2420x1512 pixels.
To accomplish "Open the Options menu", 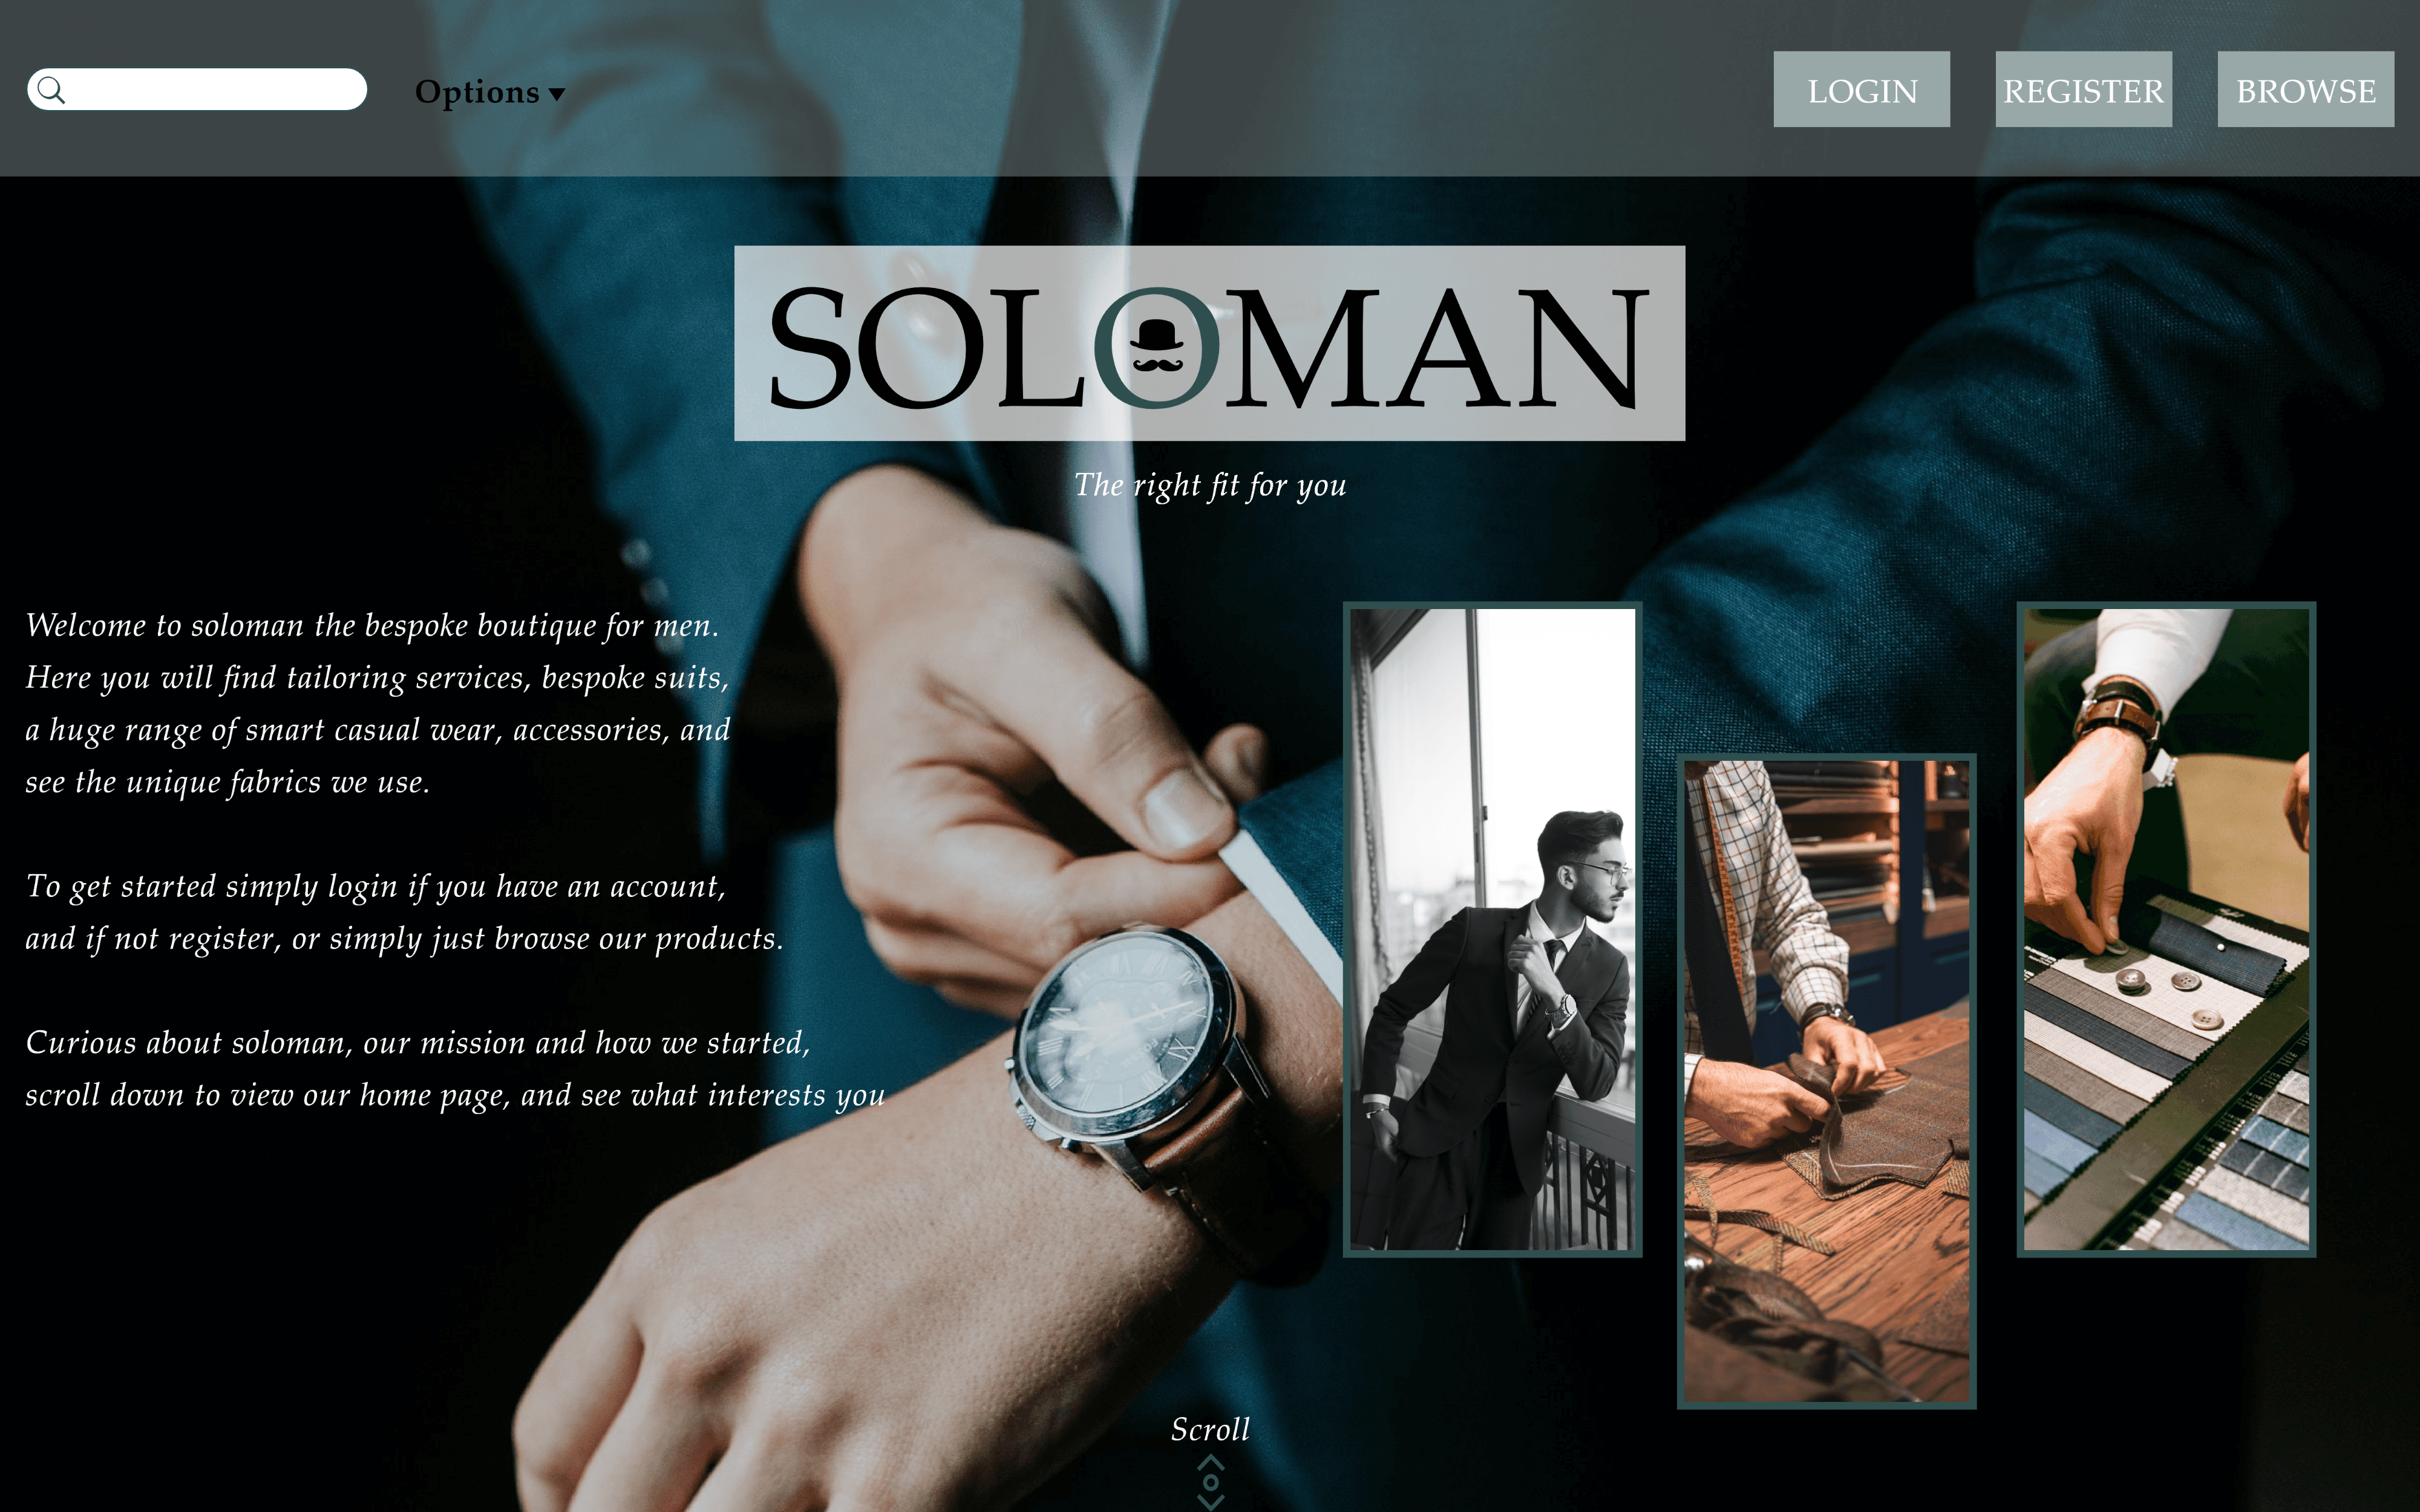I will (490, 92).
